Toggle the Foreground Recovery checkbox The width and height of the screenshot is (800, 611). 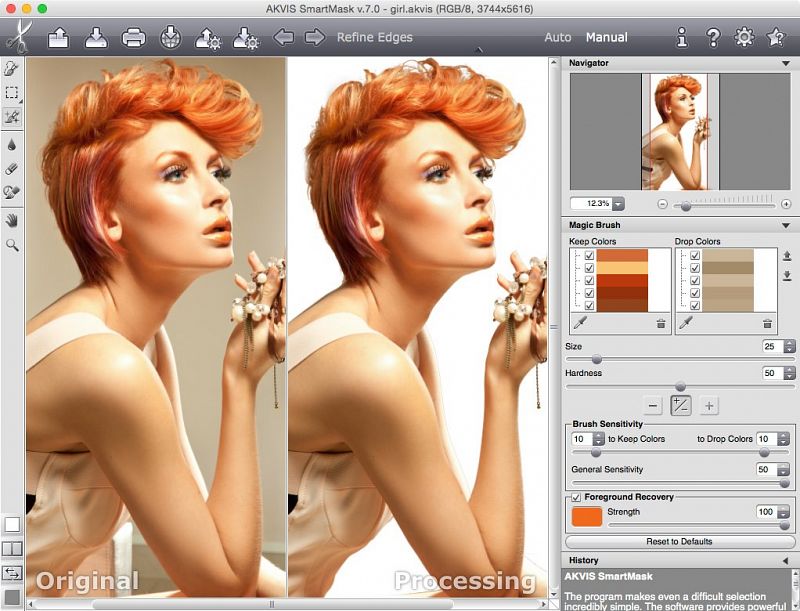pos(575,497)
